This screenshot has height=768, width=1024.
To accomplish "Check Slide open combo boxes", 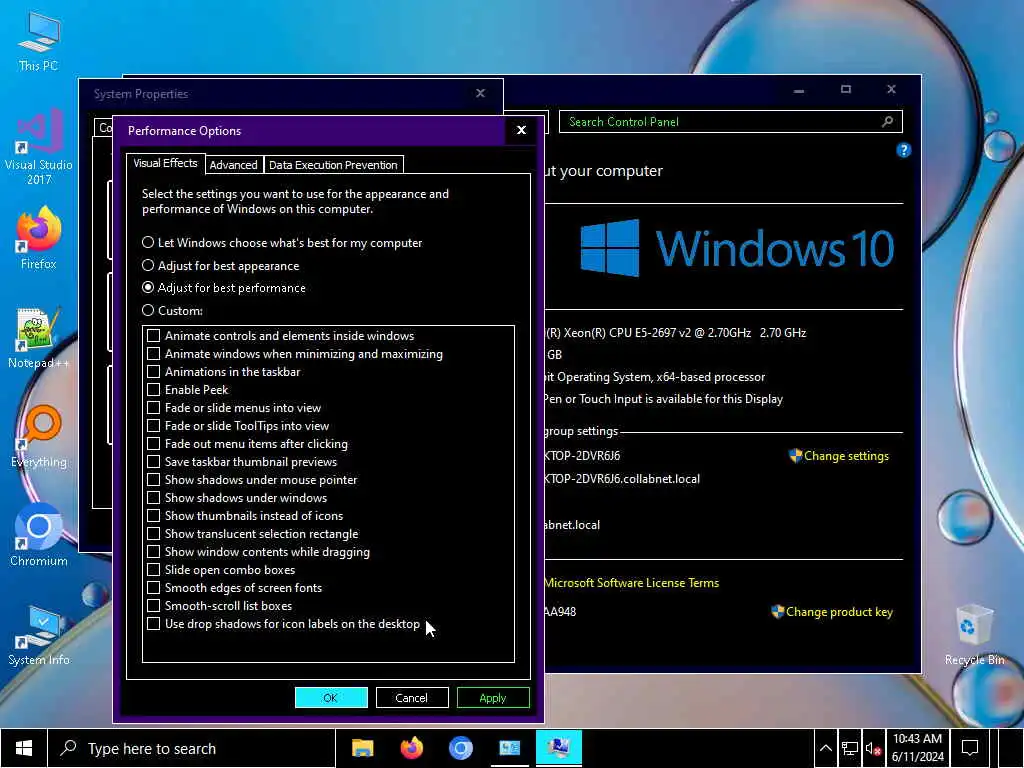I will click(x=153, y=569).
